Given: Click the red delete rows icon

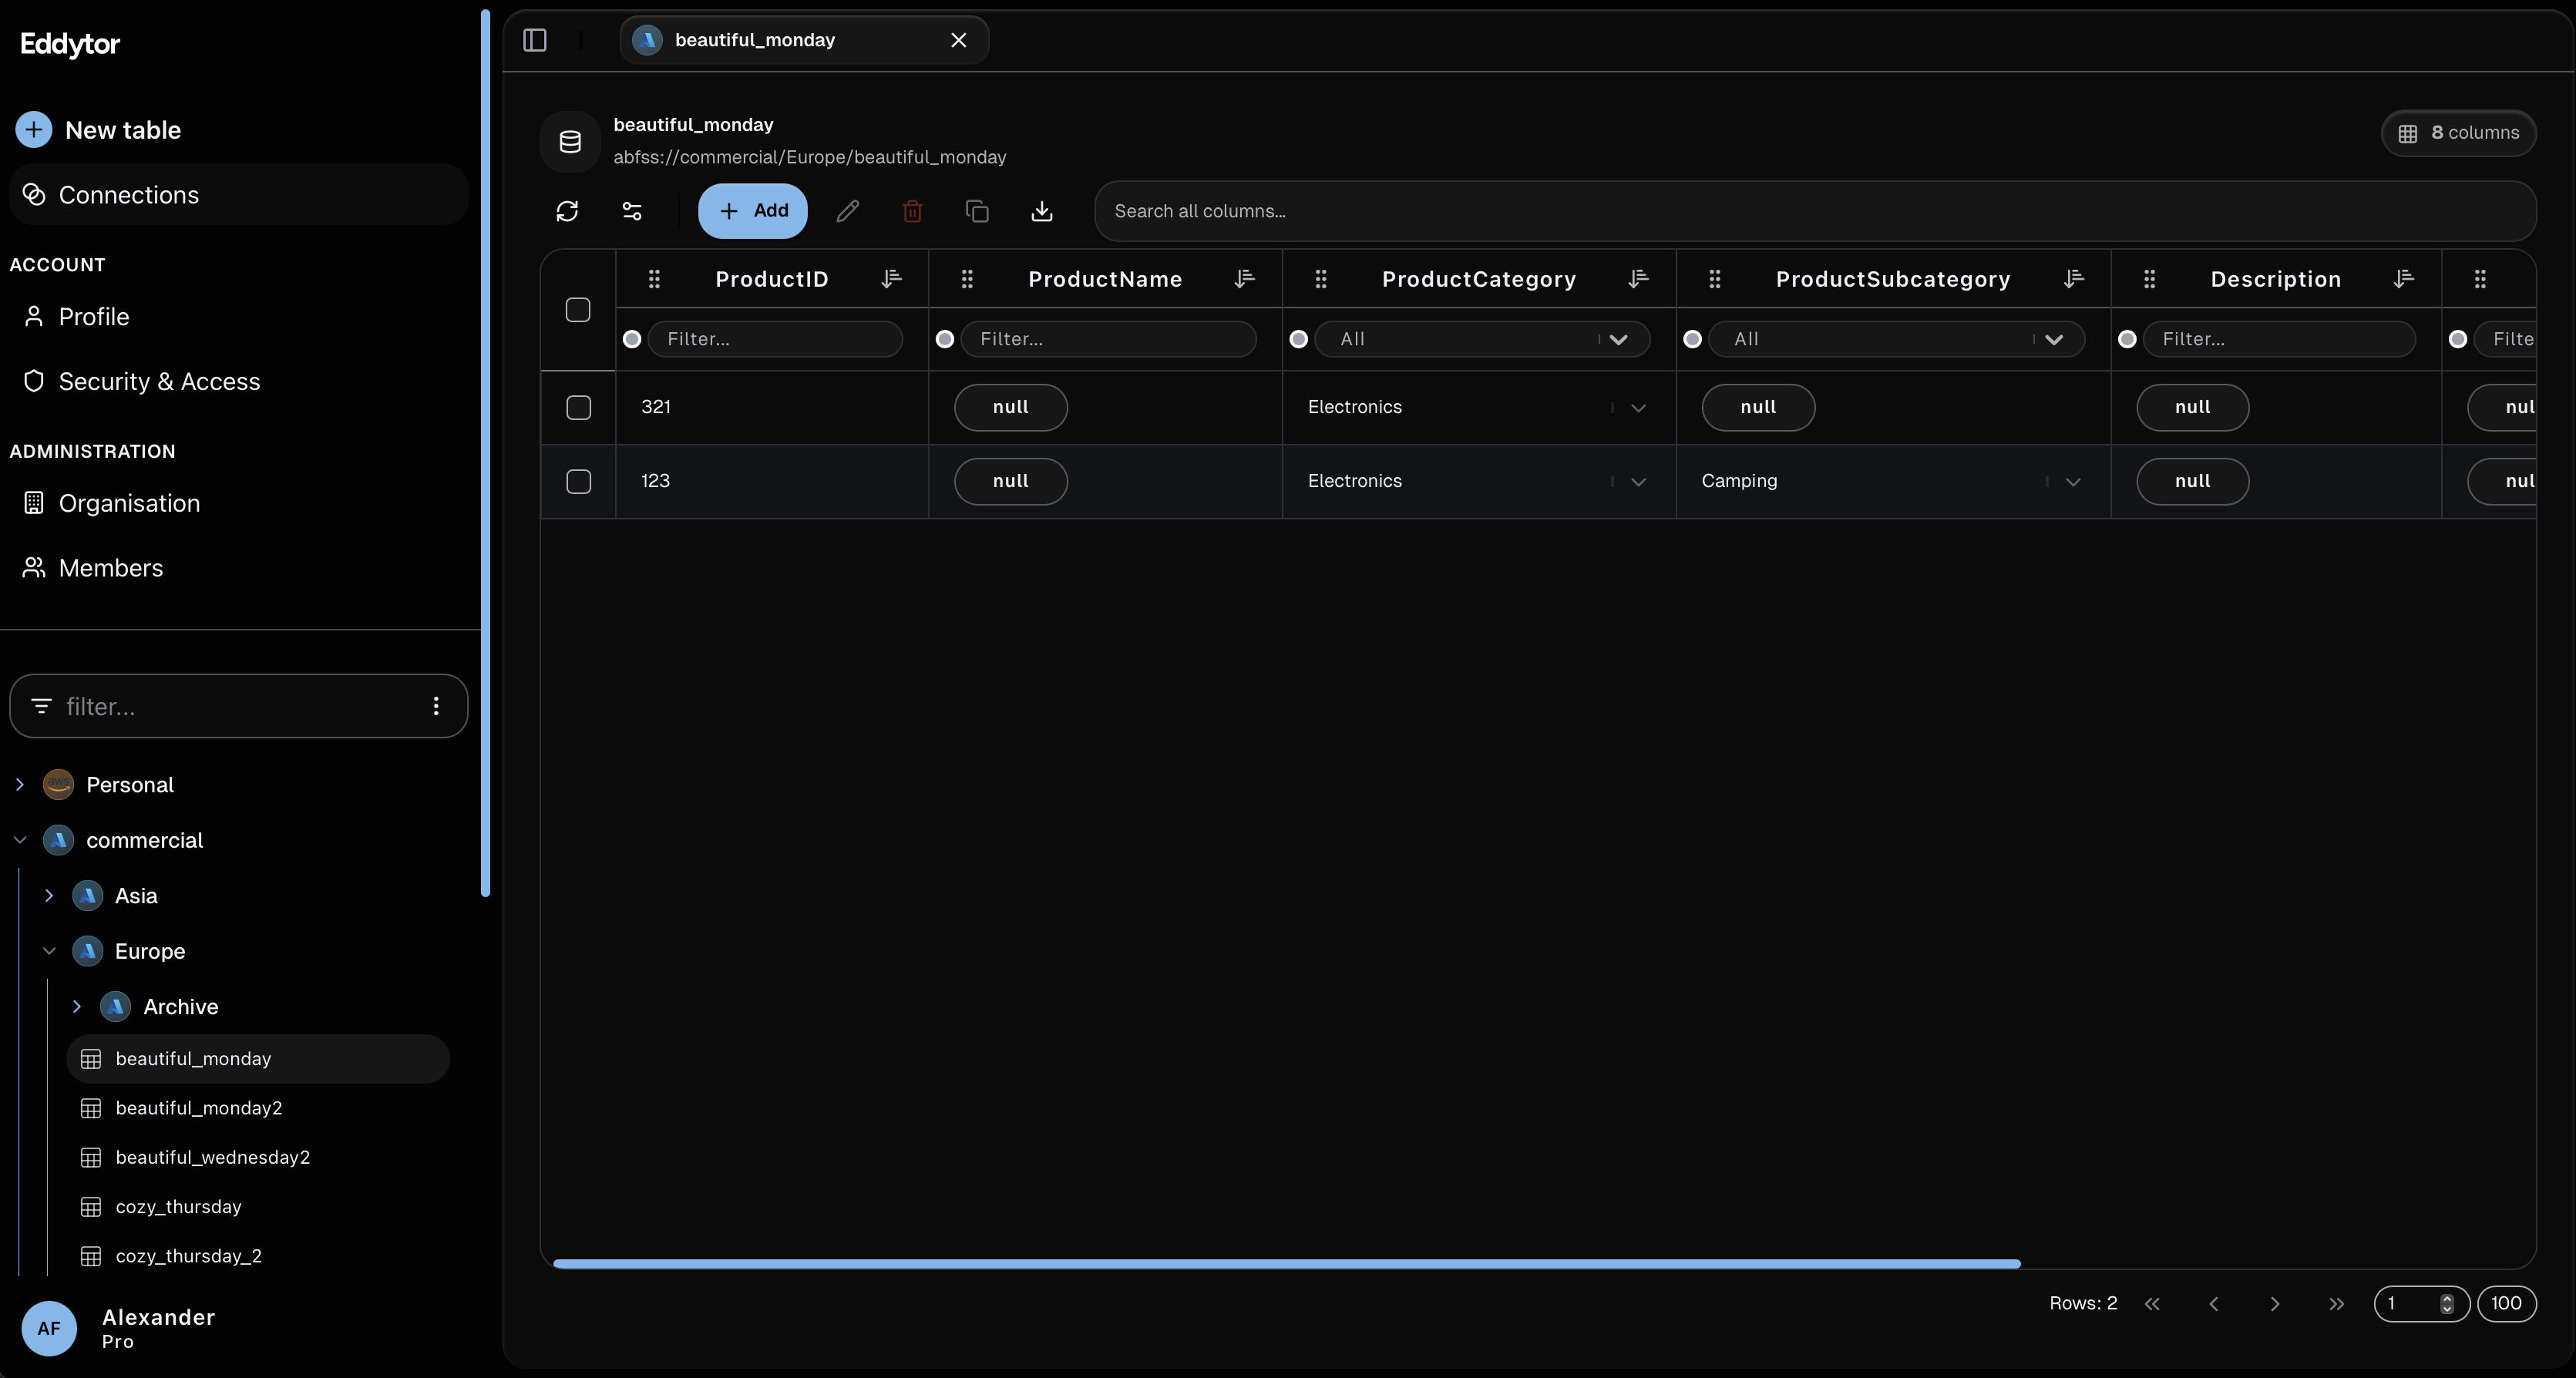Looking at the screenshot, I should click(911, 211).
